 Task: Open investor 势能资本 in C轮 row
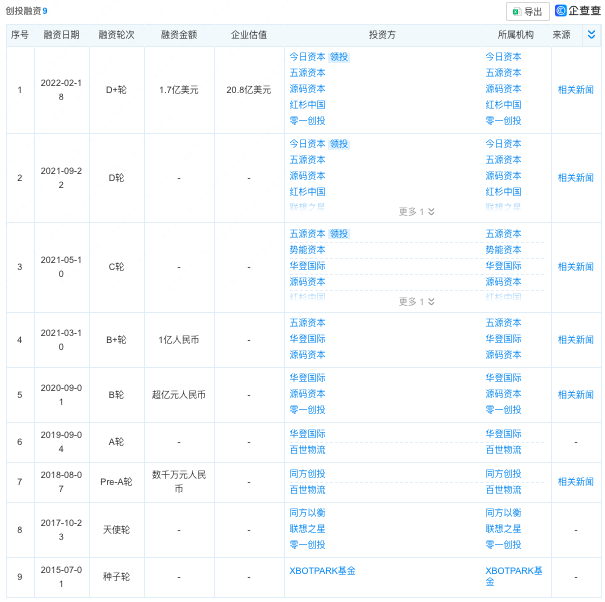click(x=308, y=250)
